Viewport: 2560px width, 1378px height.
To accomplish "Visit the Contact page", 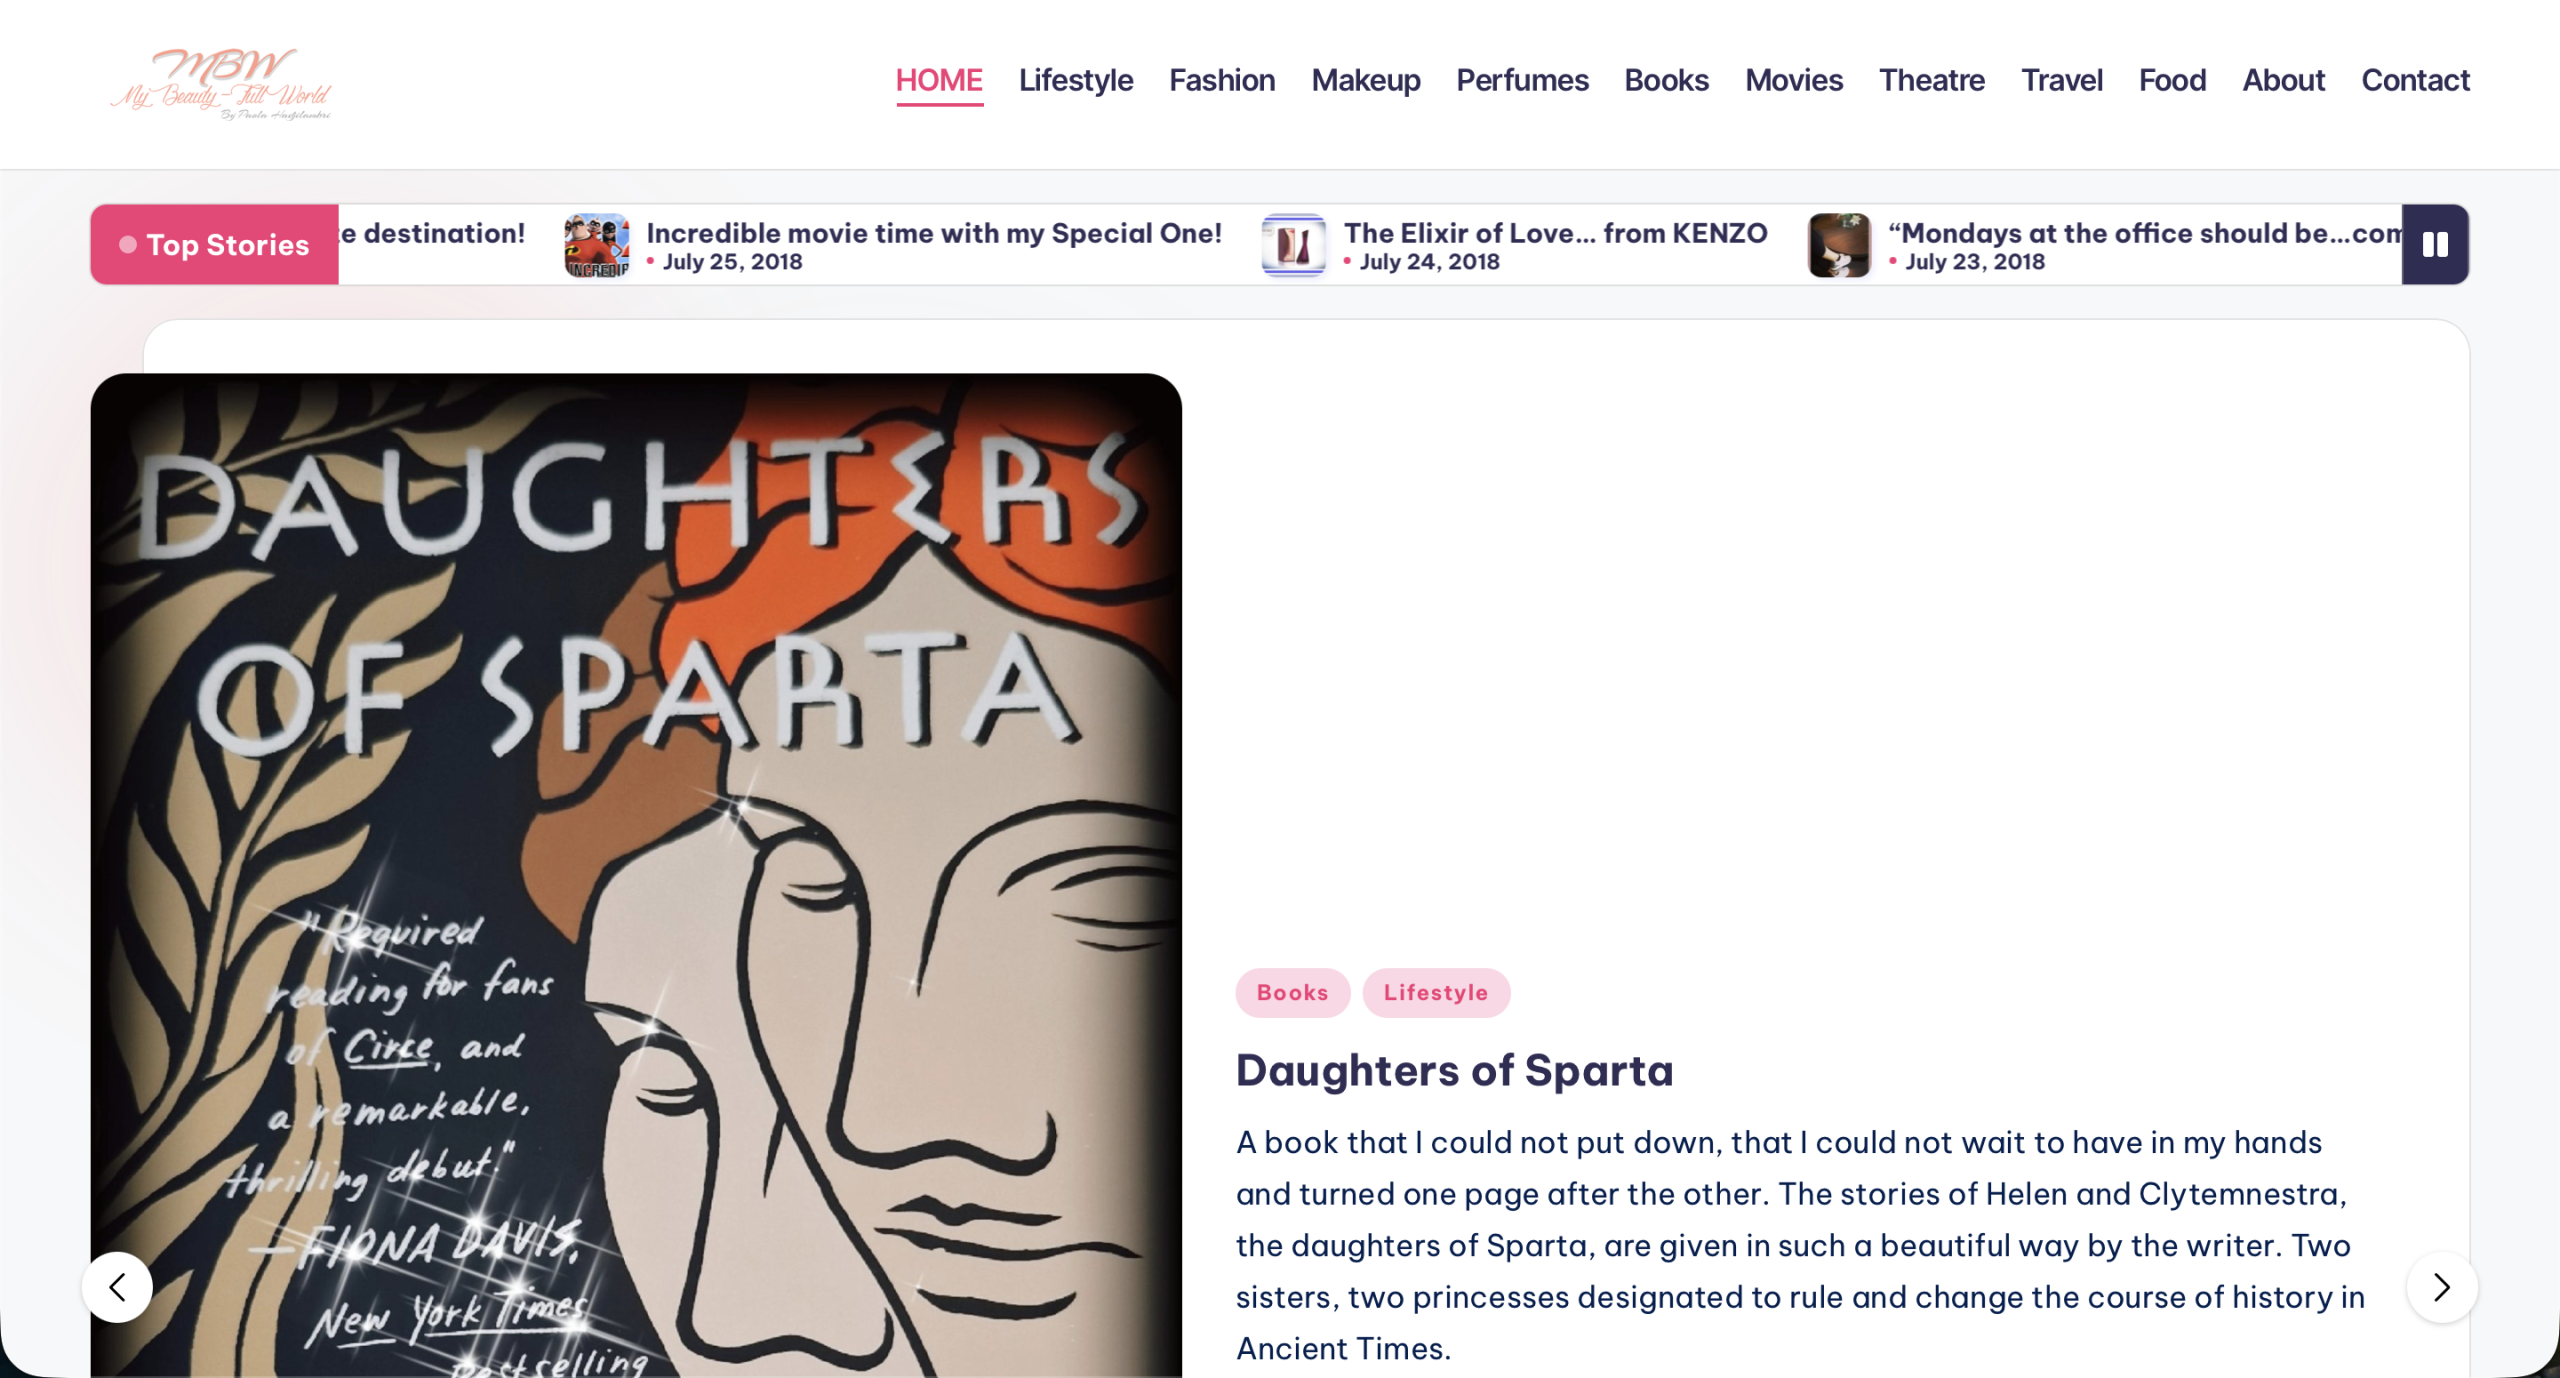I will point(2415,80).
